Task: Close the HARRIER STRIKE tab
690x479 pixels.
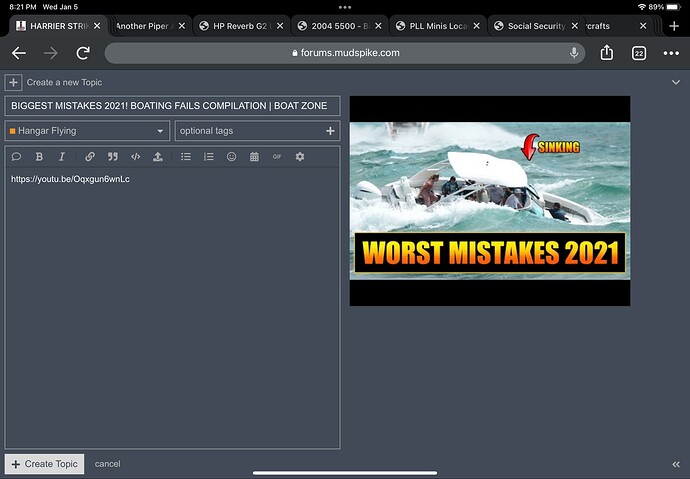Action: coord(97,26)
